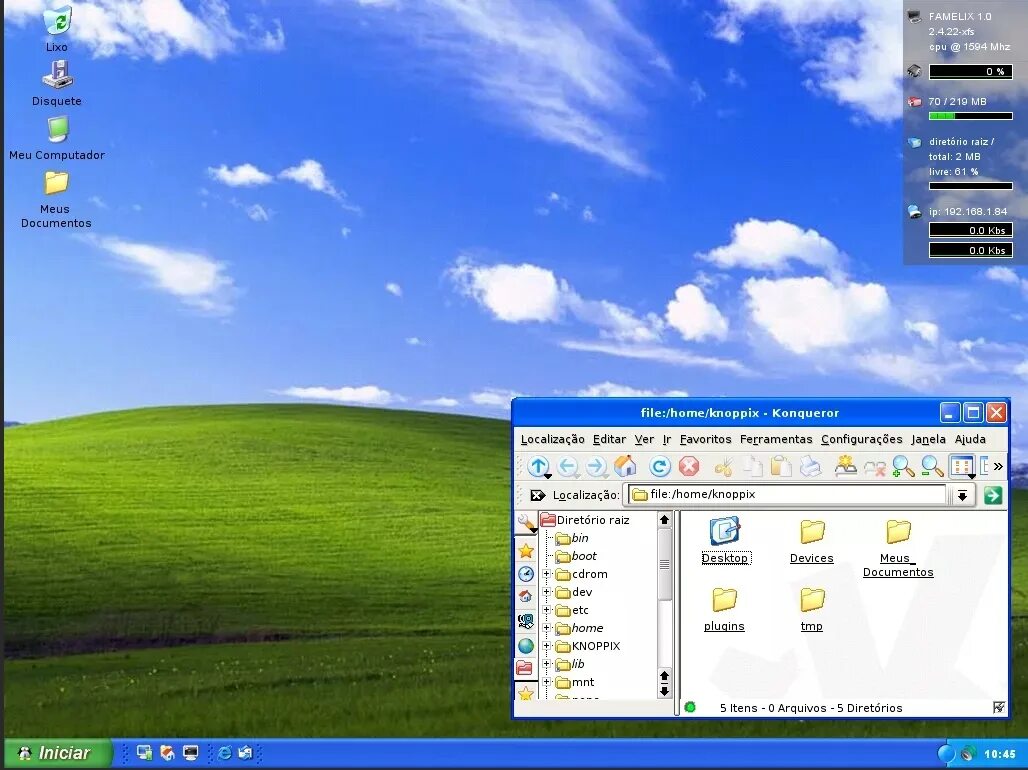Show more toolbar buttons via chevron
The width and height of the screenshot is (1028, 770).
click(x=998, y=466)
